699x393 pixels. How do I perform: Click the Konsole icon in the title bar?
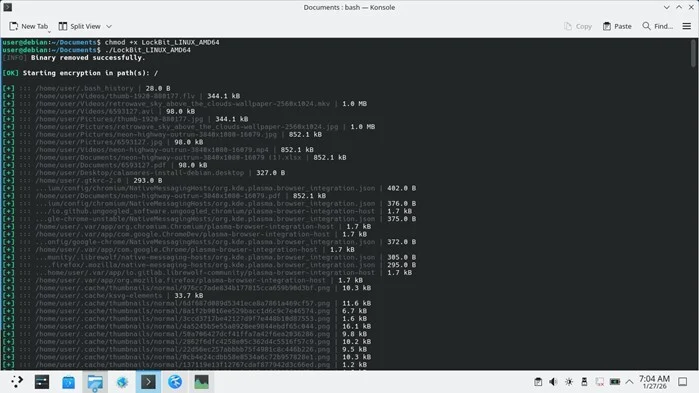pos(8,7)
